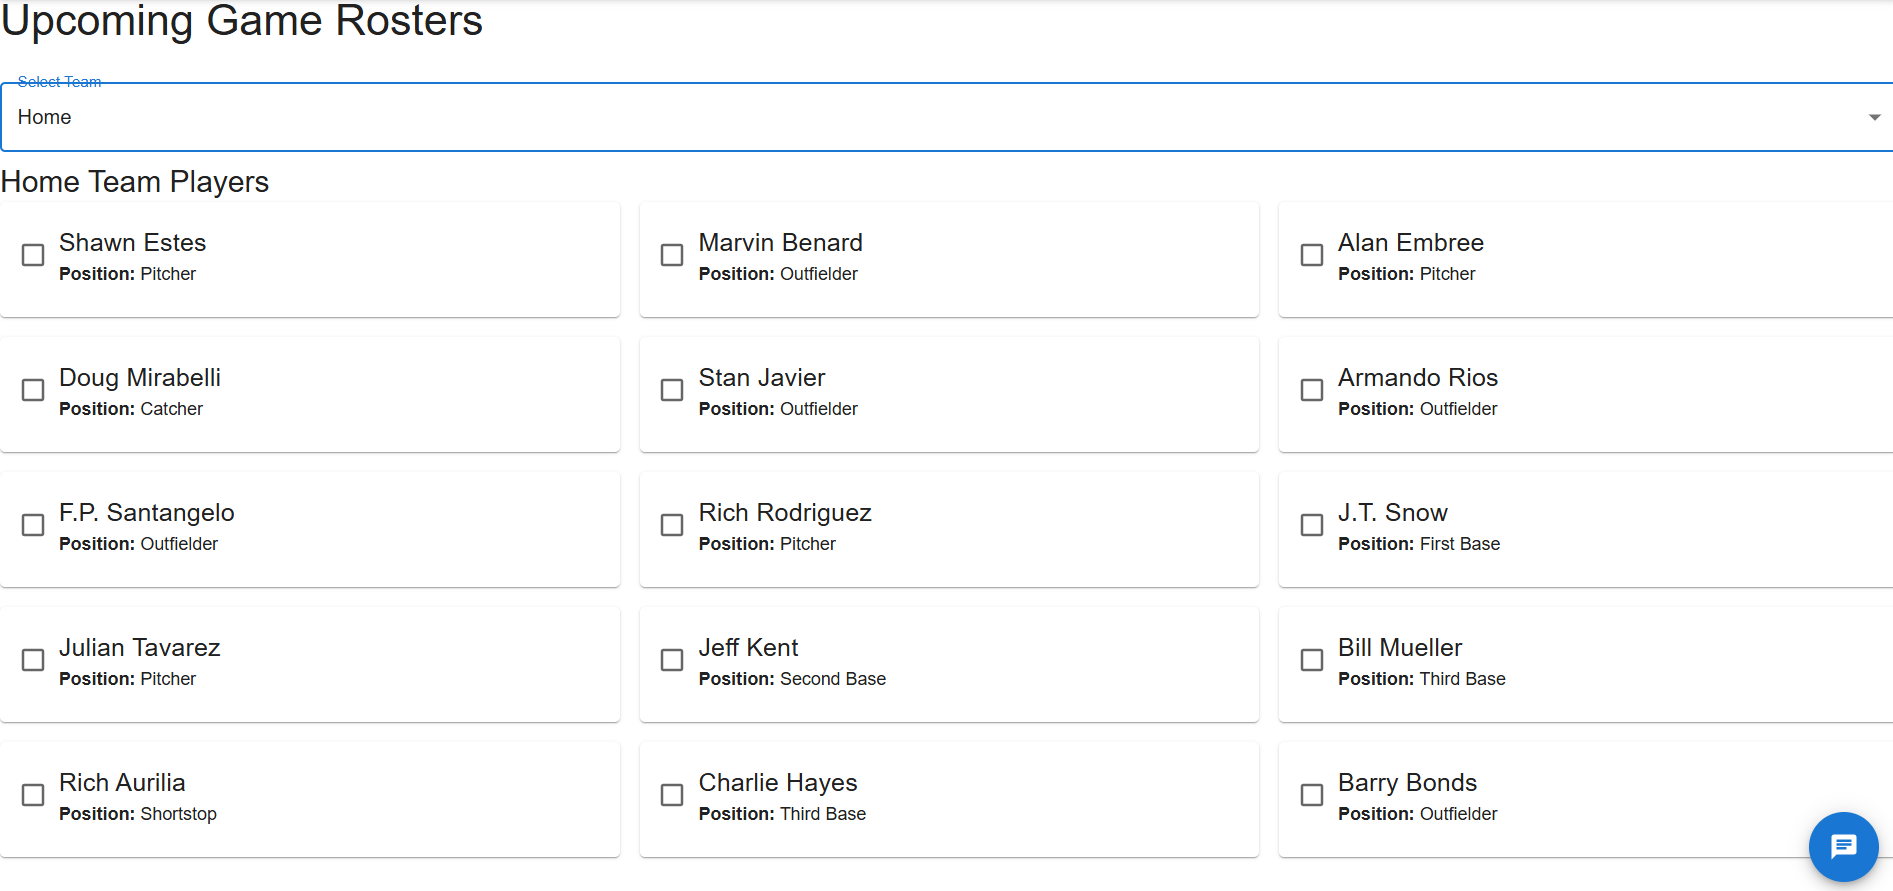Check Rich Aurilia shortstop checkbox

[x=33, y=795]
